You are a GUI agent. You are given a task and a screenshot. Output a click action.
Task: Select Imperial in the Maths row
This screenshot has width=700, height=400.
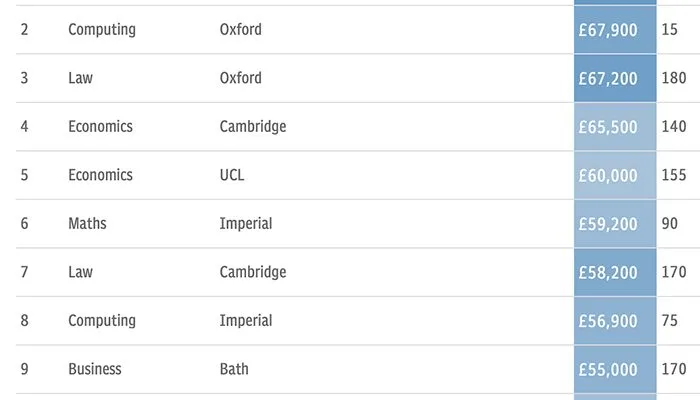[246, 224]
